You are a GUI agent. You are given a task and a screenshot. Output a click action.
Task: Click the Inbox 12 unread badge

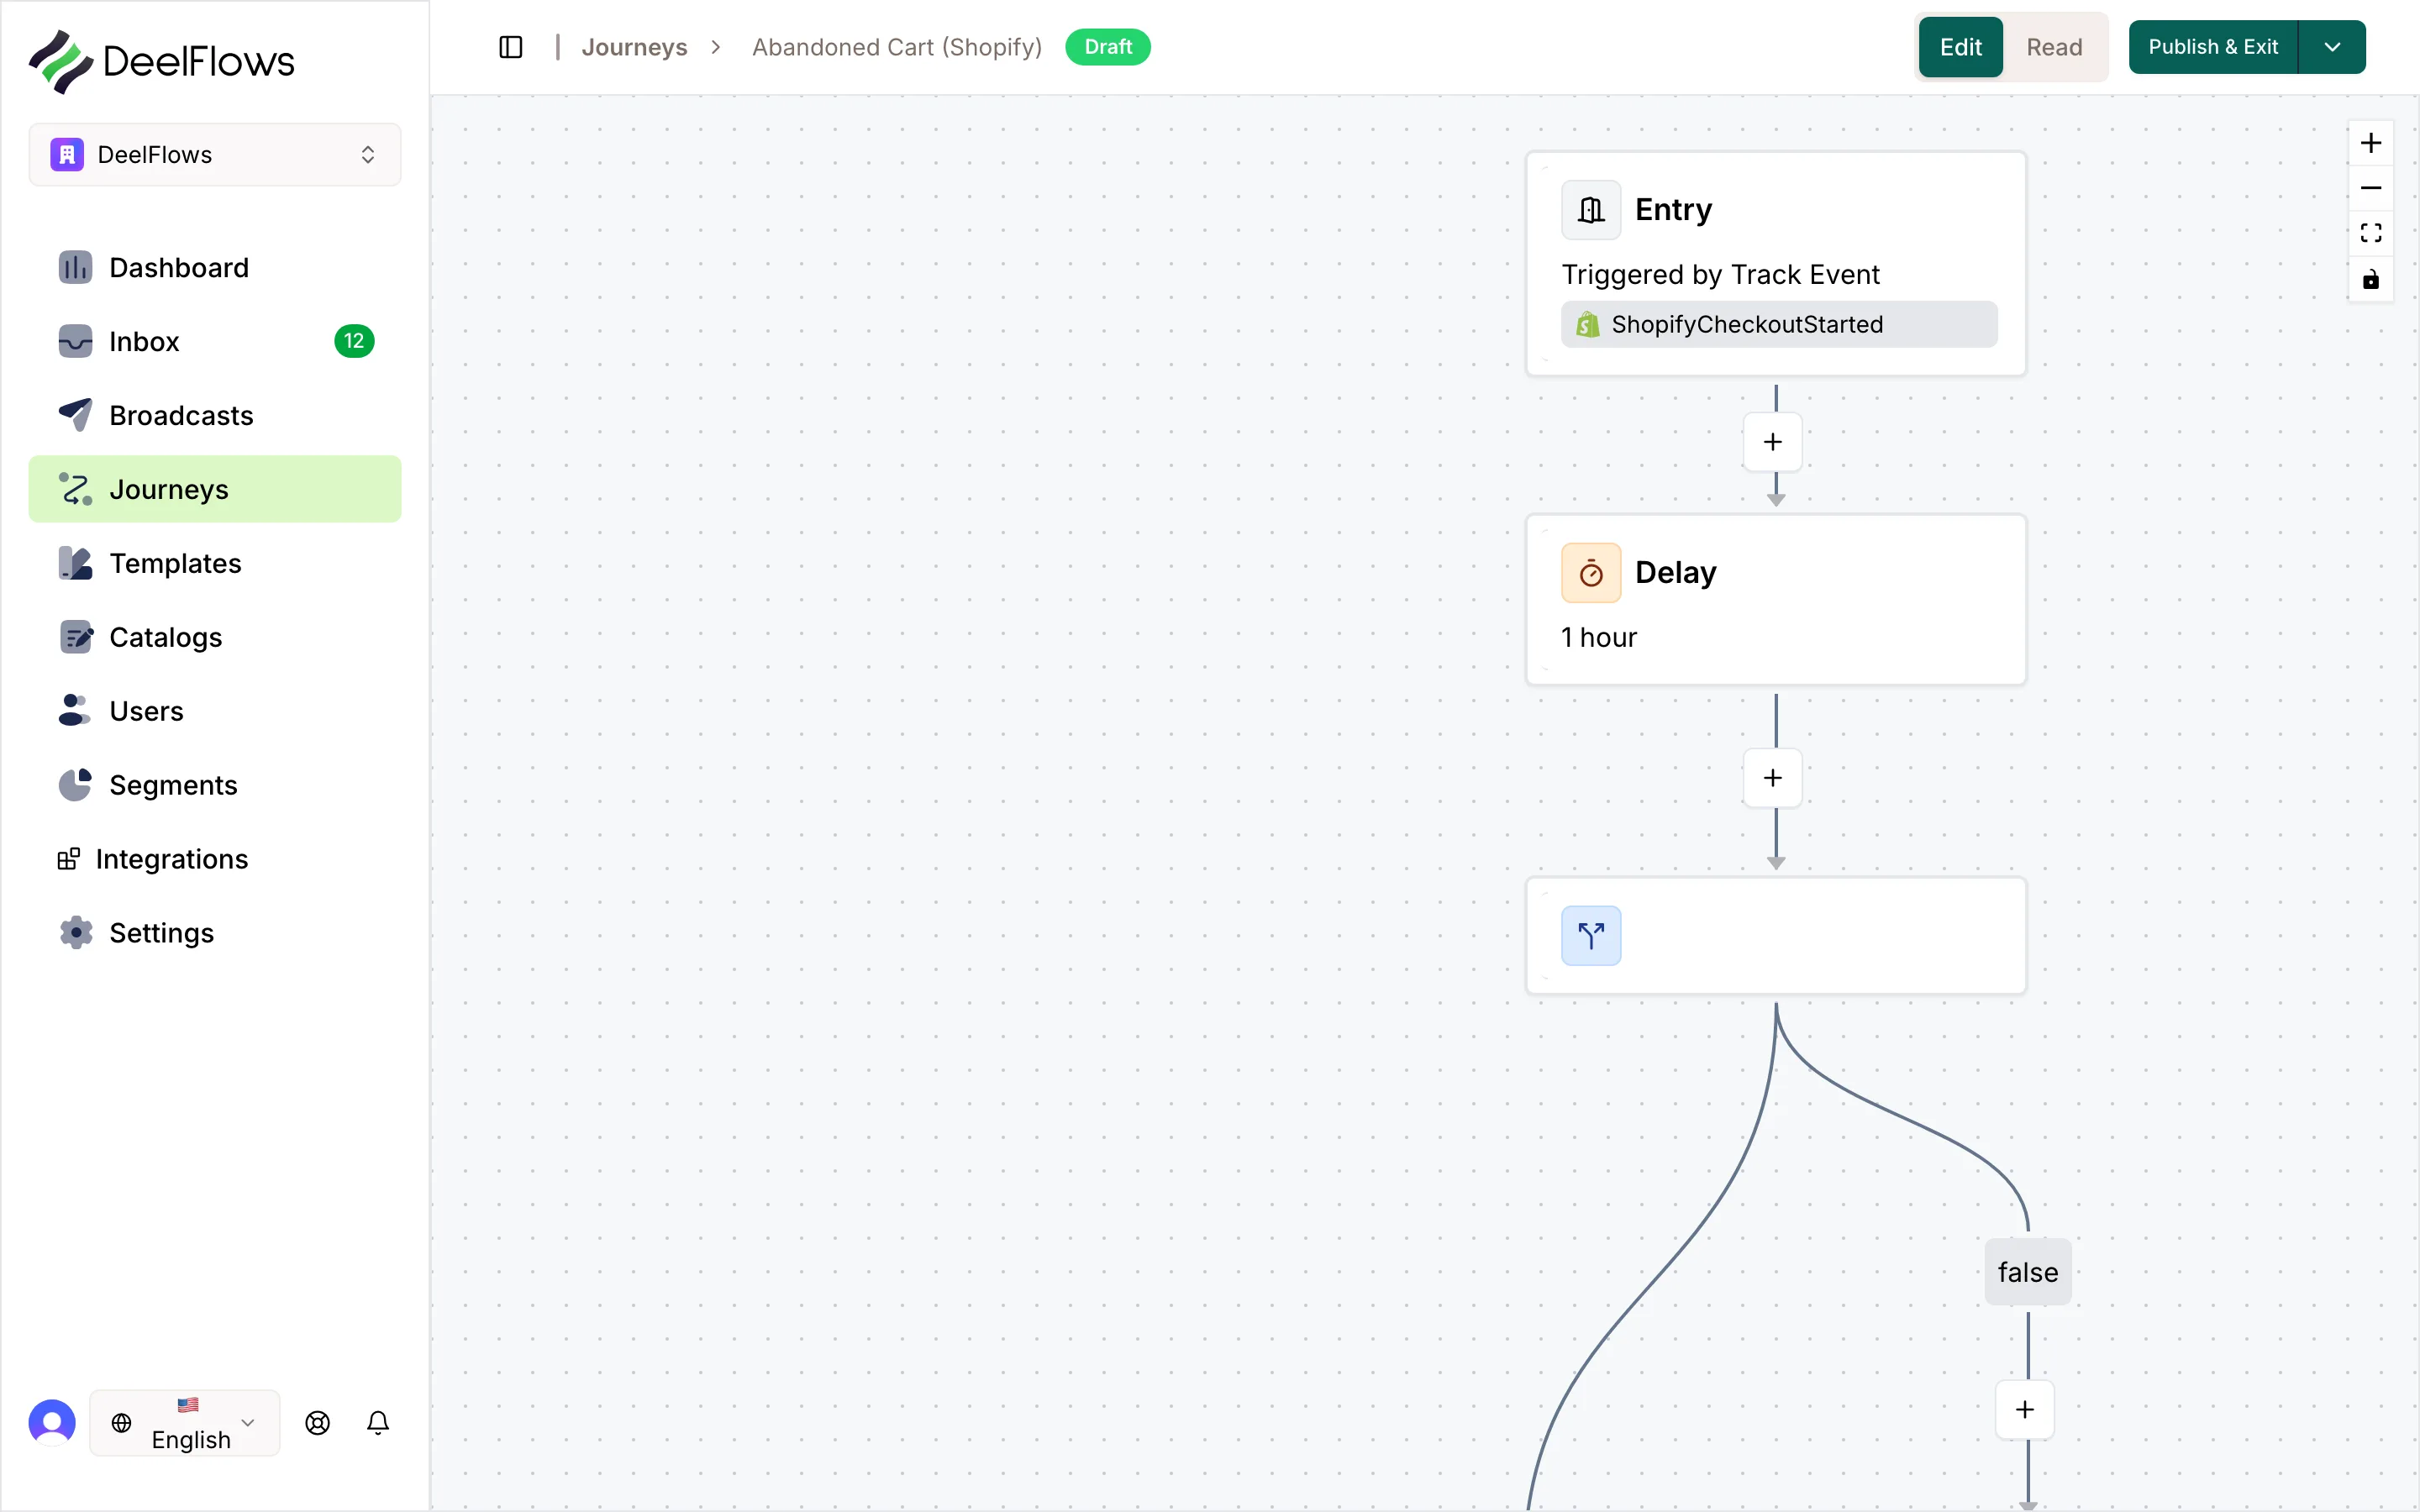[354, 342]
